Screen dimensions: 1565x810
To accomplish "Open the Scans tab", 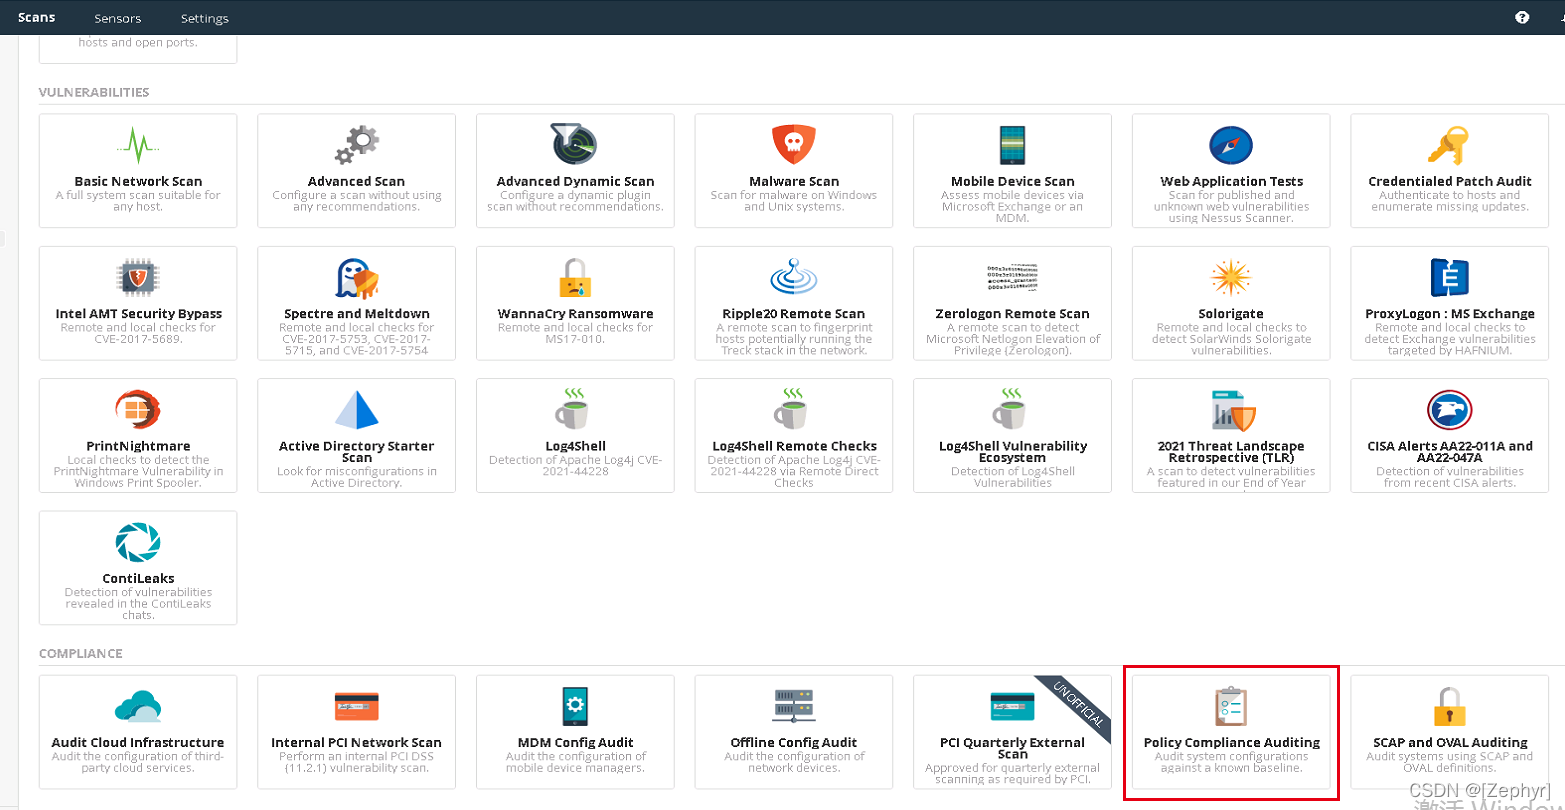I will point(37,17).
